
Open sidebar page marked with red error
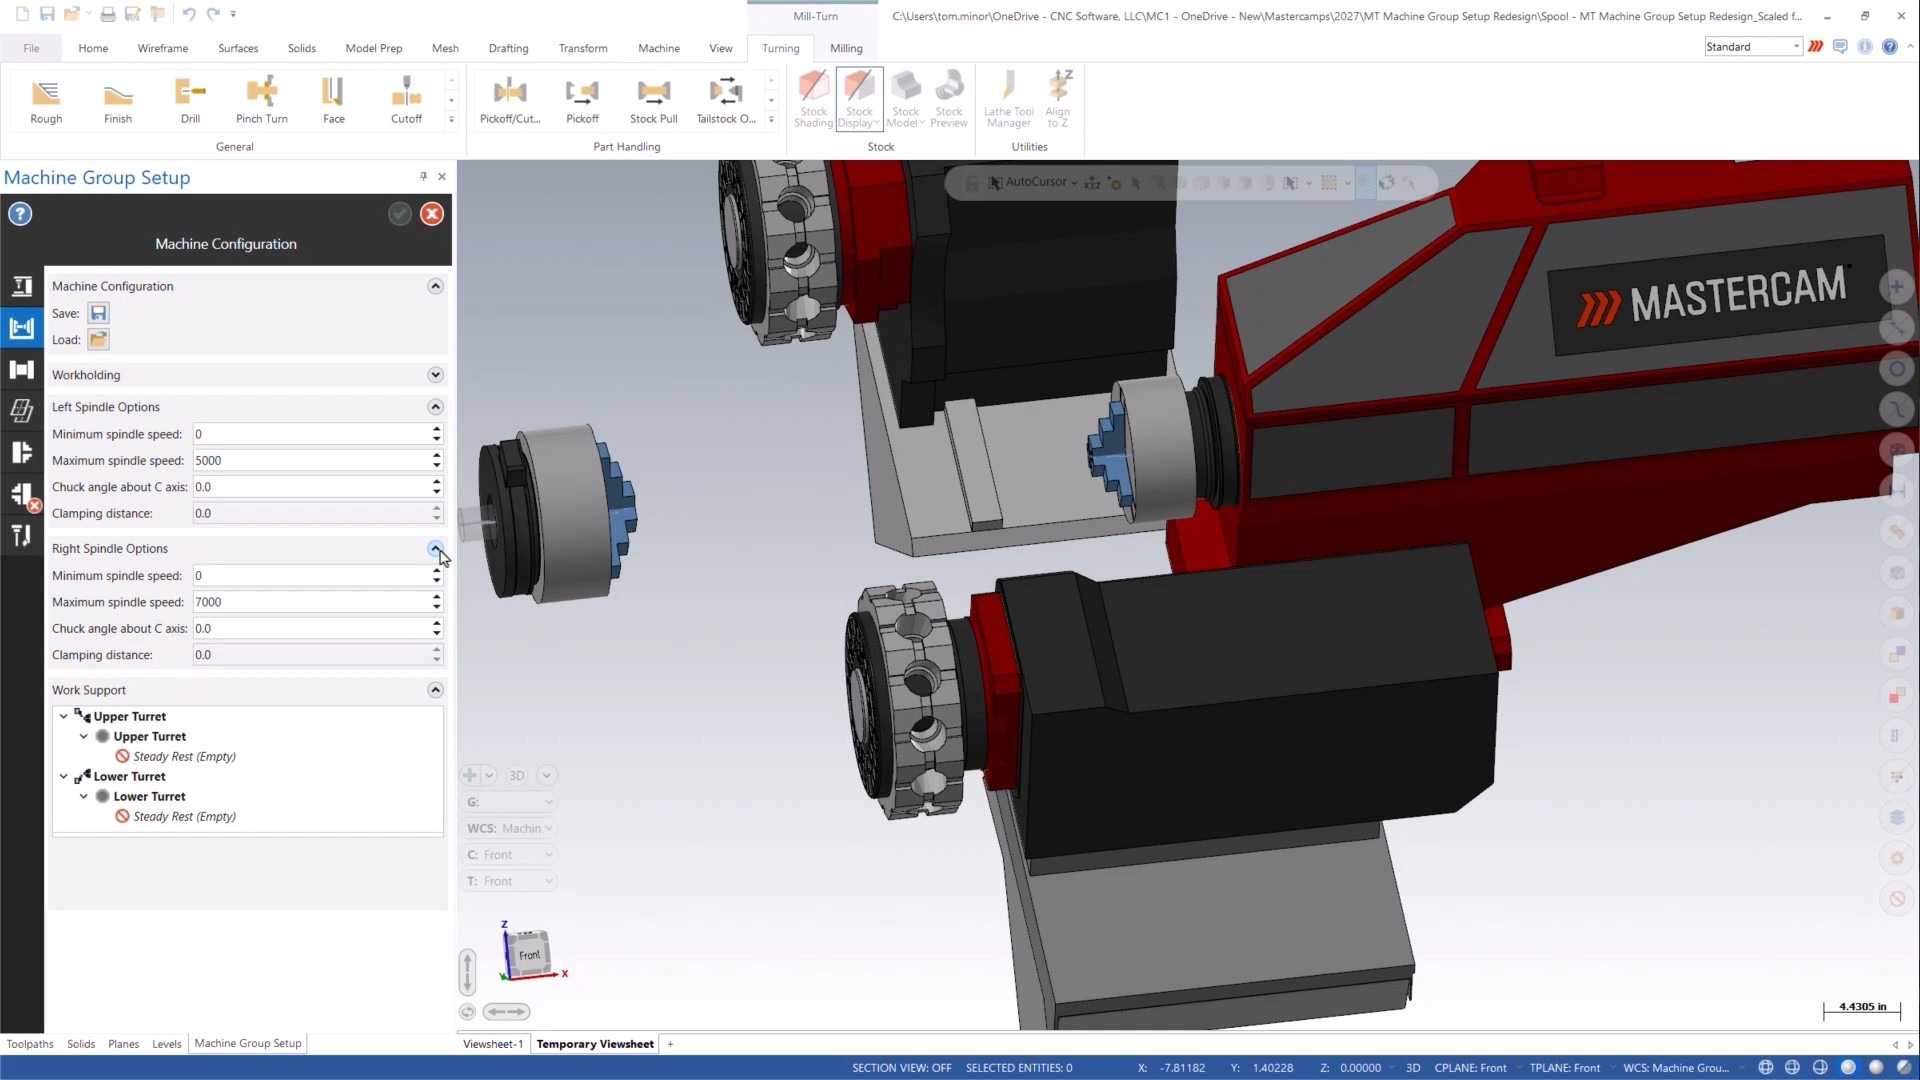tap(22, 495)
